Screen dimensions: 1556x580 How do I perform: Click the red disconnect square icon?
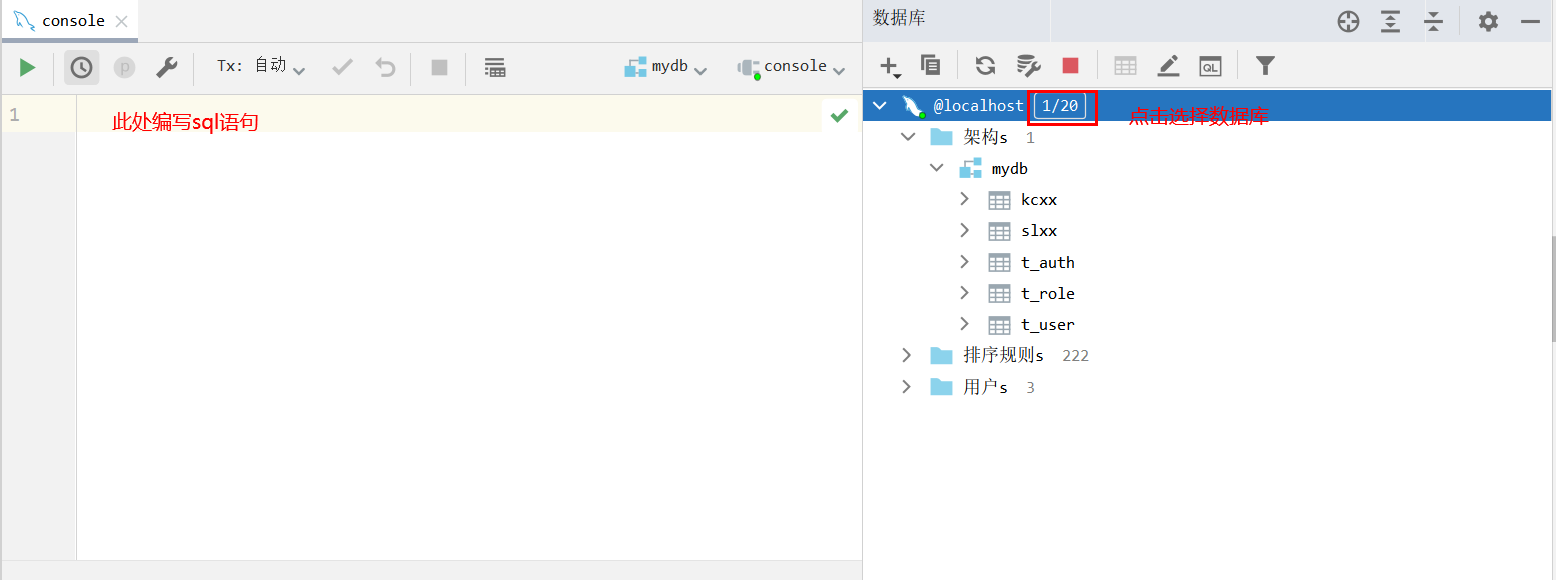(x=1070, y=65)
